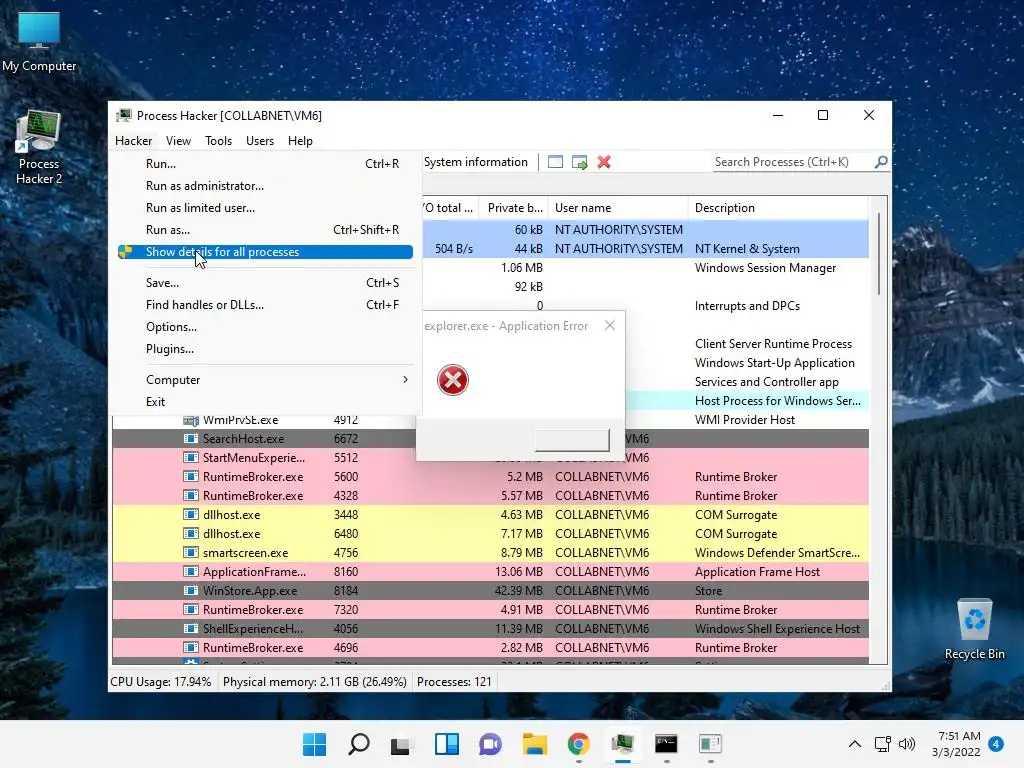Expand the Computer submenu
Screen dimensions: 1024x768
point(265,379)
